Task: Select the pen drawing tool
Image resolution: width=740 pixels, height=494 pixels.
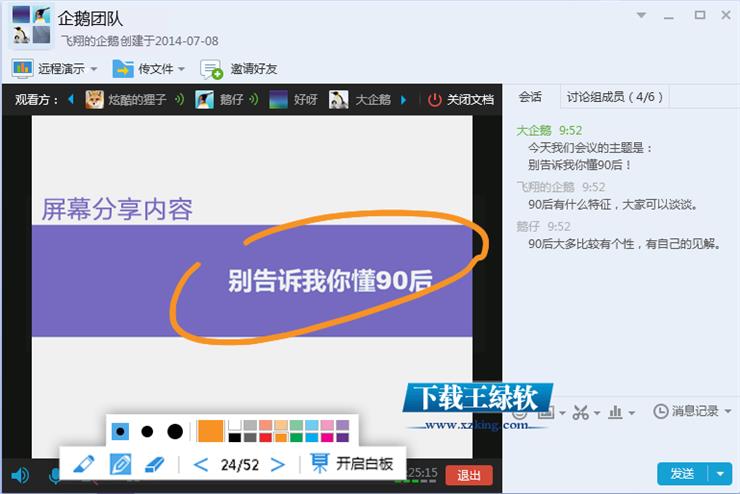Action: (x=120, y=464)
